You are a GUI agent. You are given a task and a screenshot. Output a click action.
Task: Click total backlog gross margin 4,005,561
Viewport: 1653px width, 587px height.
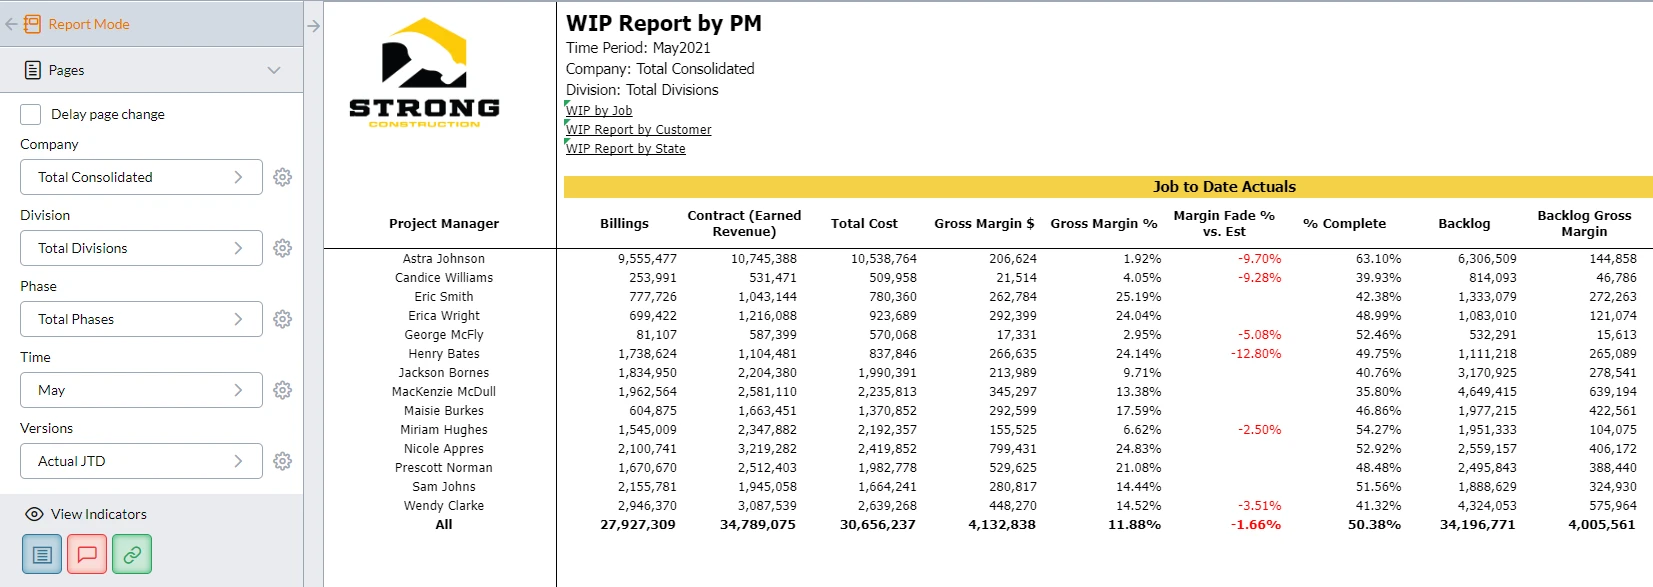click(1602, 525)
